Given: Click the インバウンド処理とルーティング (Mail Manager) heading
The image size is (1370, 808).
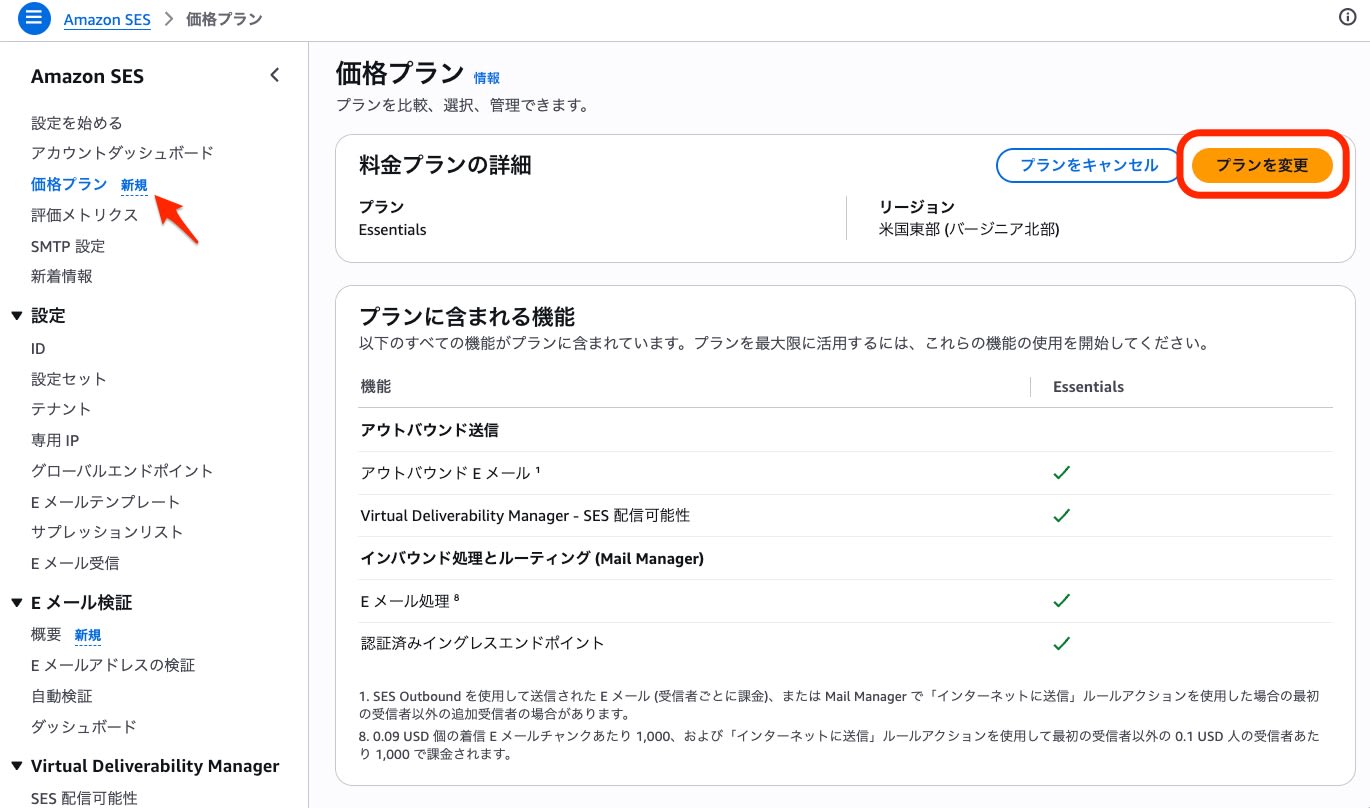Looking at the screenshot, I should (x=532, y=558).
